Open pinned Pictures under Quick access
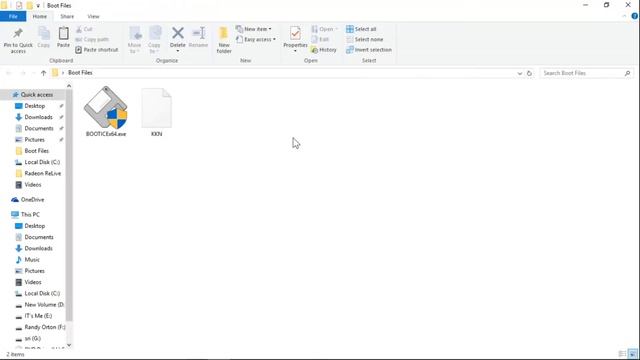This screenshot has width=640, height=360. pos(34,140)
